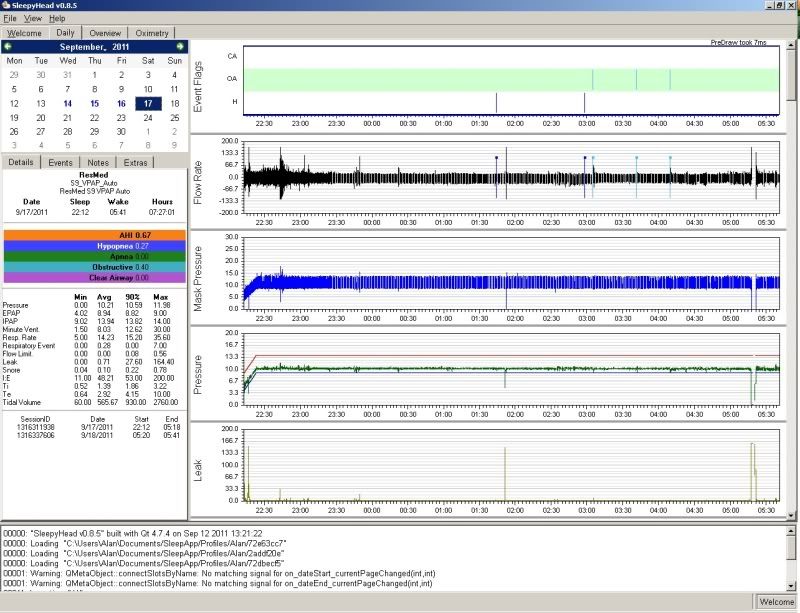This screenshot has width=800, height=613.
Task: Click the SleepyHead title bar icon
Action: [6, 5]
